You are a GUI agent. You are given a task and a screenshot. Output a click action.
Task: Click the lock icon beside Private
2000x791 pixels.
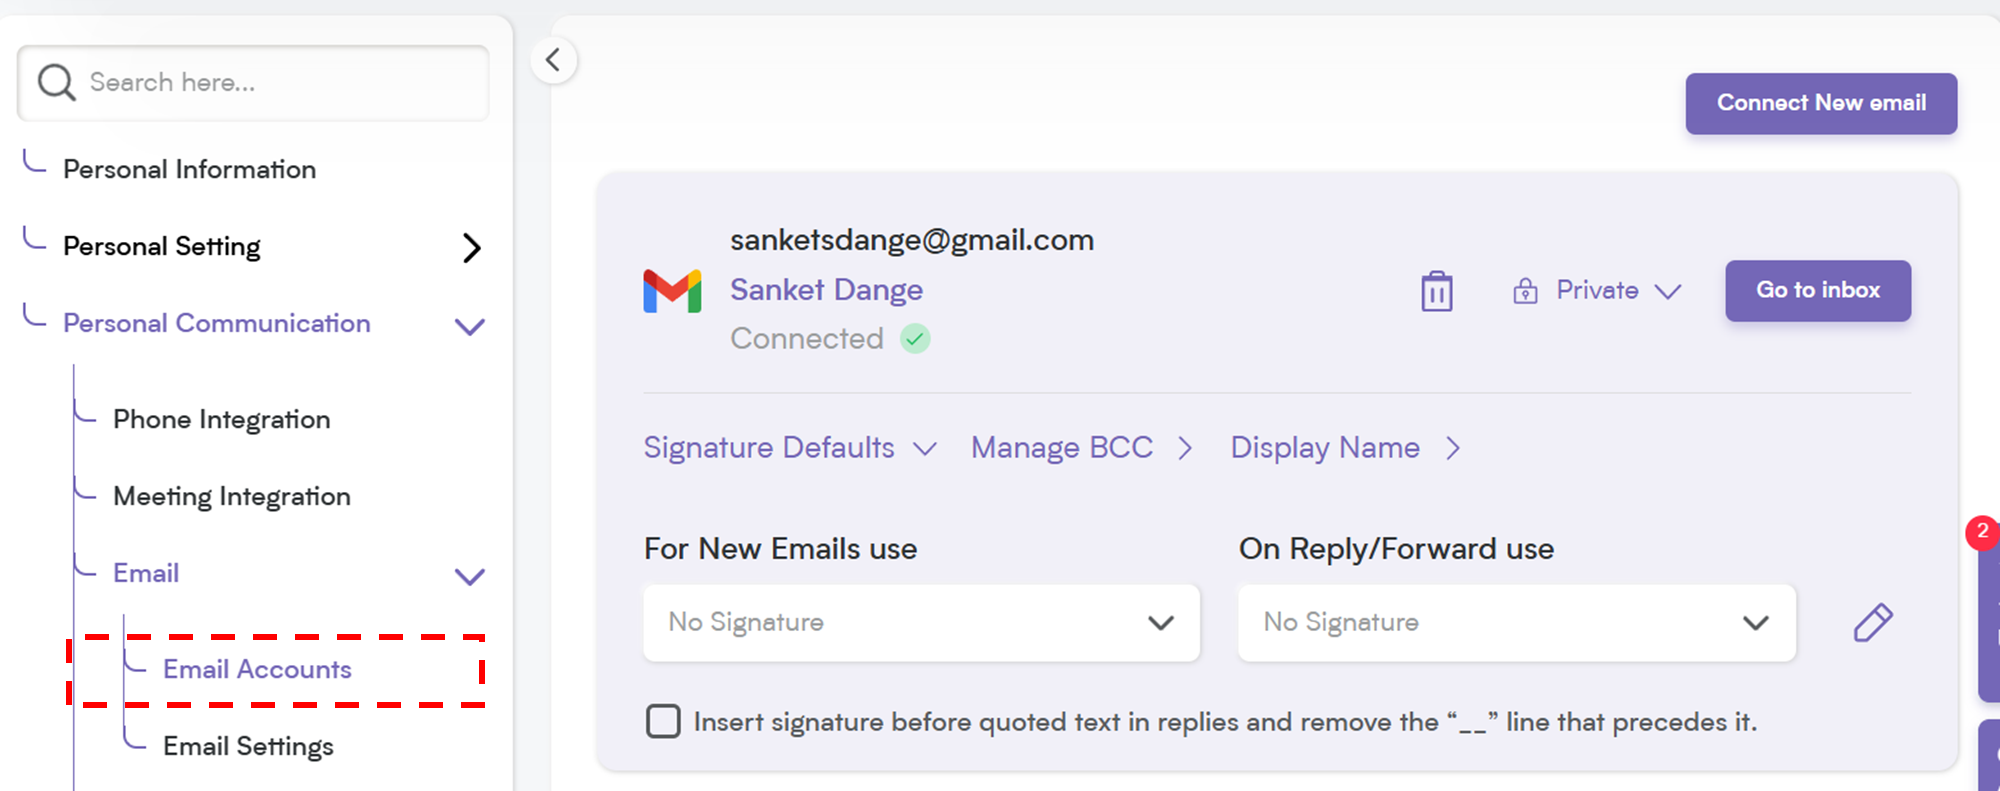click(1525, 291)
